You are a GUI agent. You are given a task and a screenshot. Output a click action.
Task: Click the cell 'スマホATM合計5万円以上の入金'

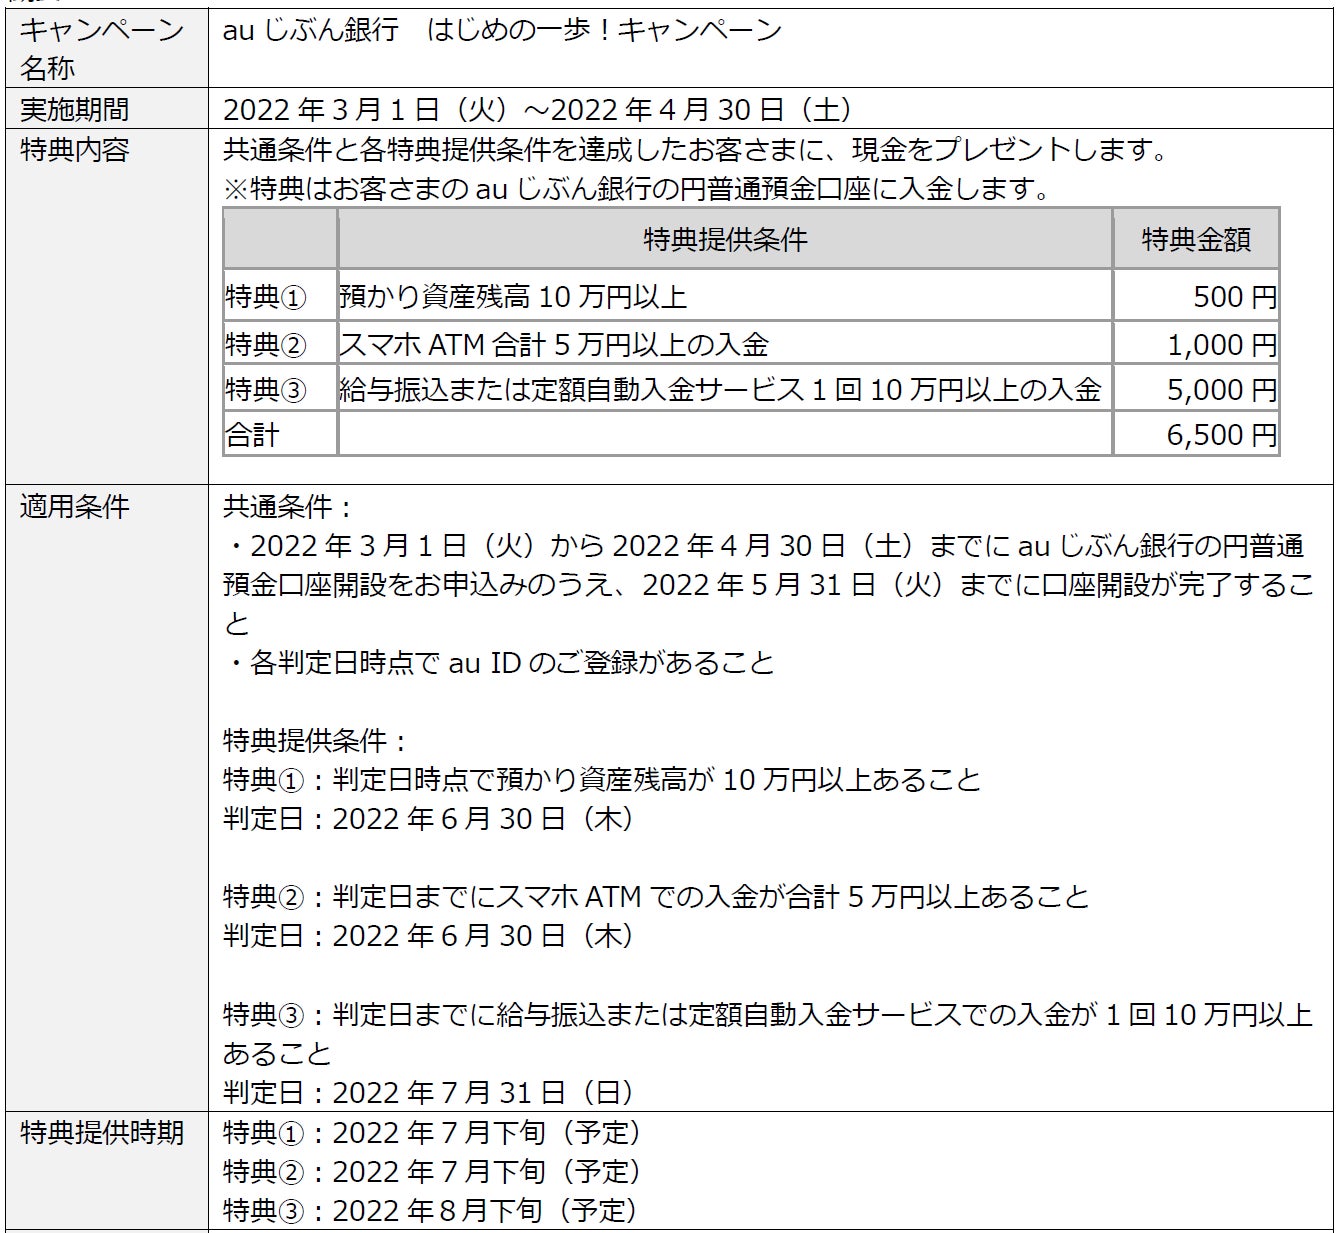point(725,344)
